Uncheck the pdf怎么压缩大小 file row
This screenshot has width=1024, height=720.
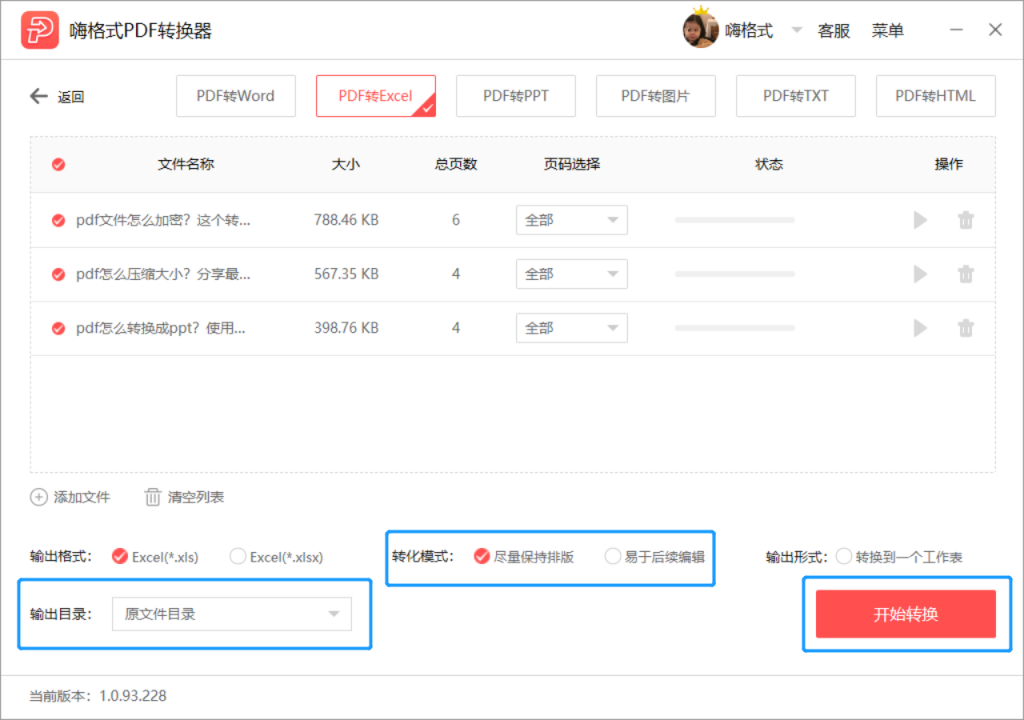(x=59, y=274)
